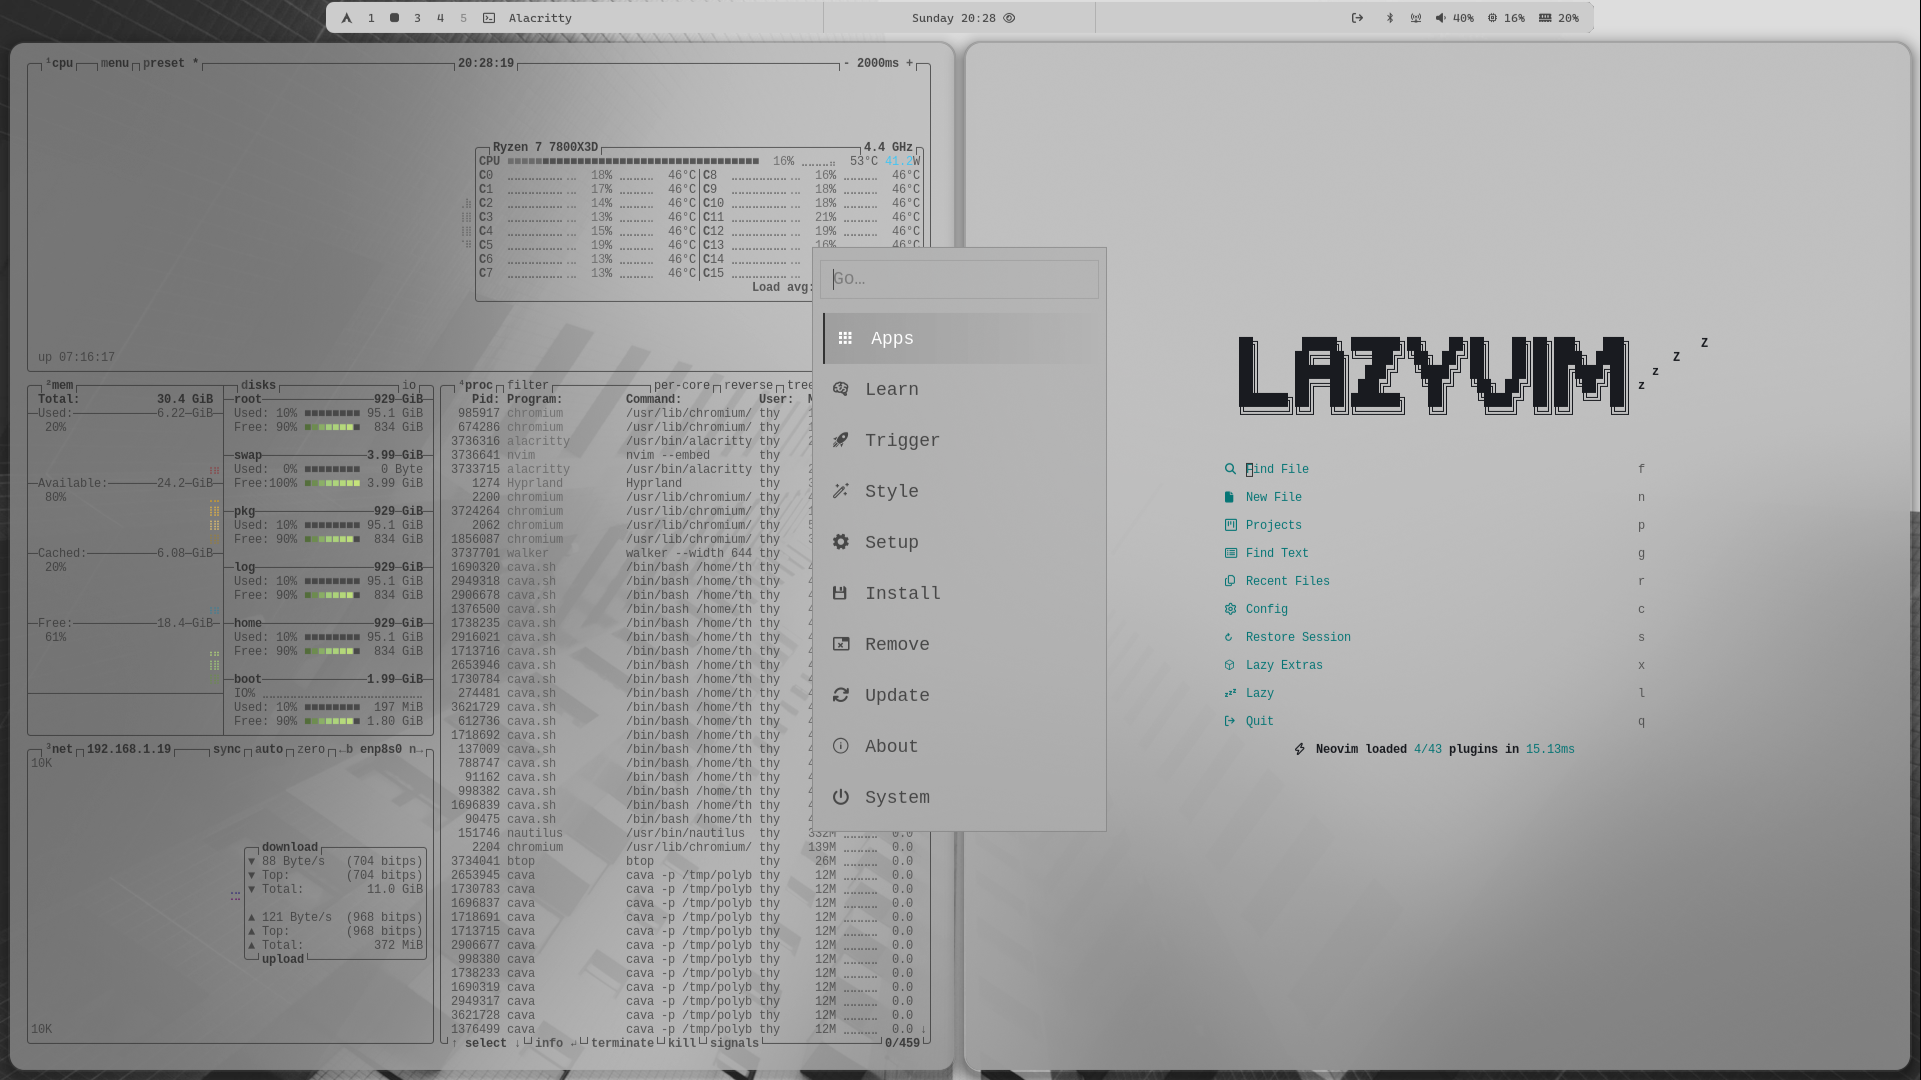Click the volume speaker icon in bar
This screenshot has height=1080, width=1921.
tap(1440, 18)
